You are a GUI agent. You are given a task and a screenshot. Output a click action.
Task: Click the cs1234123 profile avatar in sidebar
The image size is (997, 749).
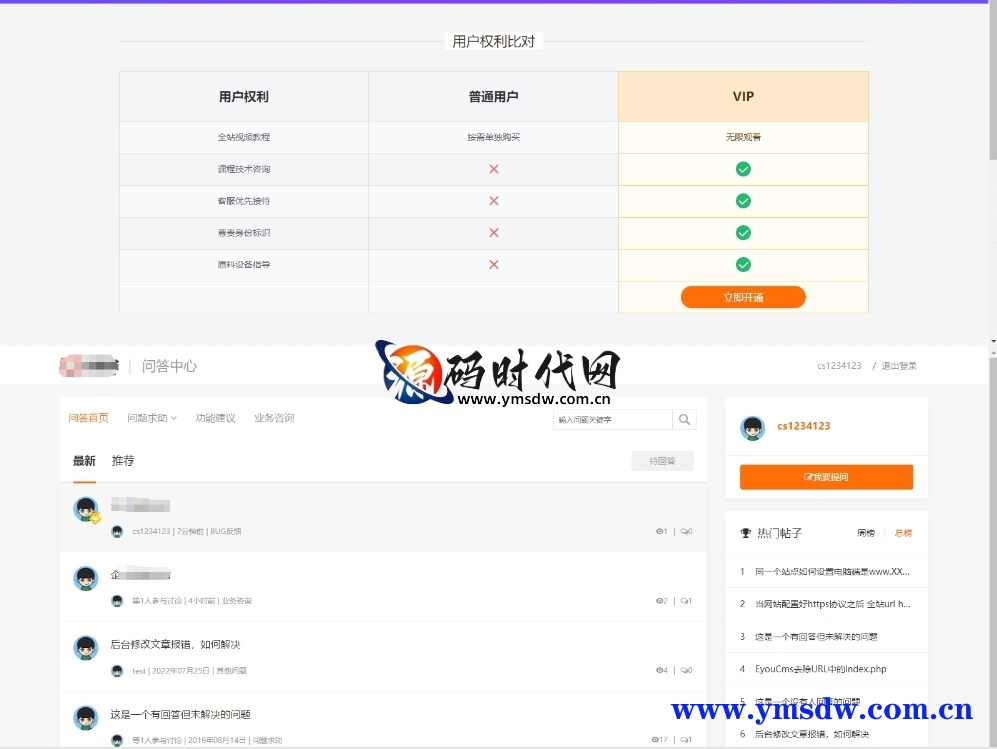point(752,428)
